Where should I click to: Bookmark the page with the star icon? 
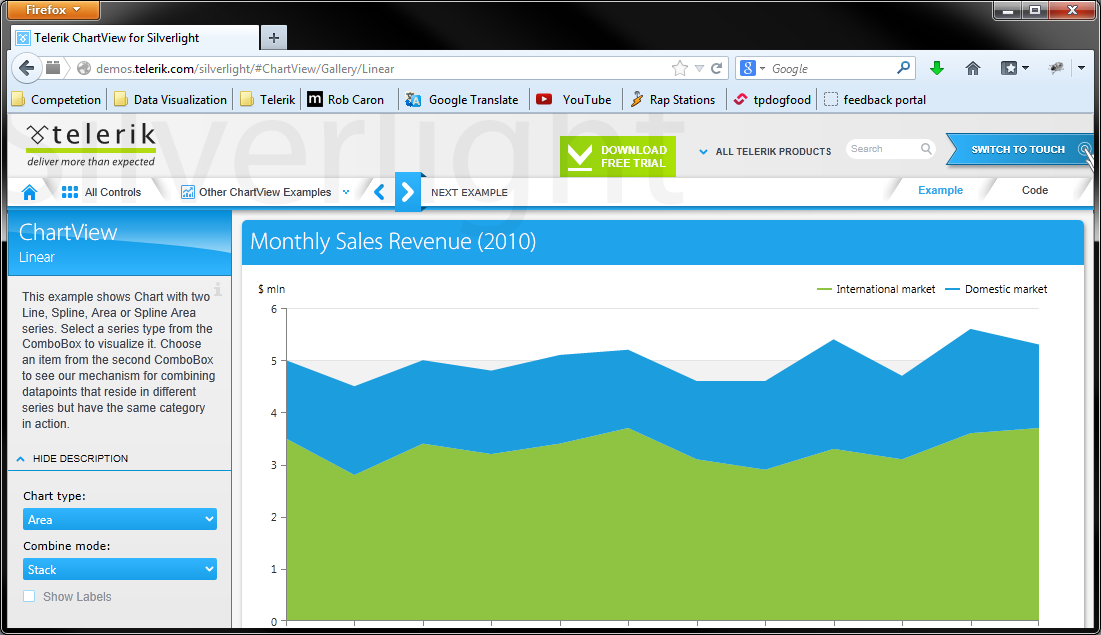coord(680,68)
